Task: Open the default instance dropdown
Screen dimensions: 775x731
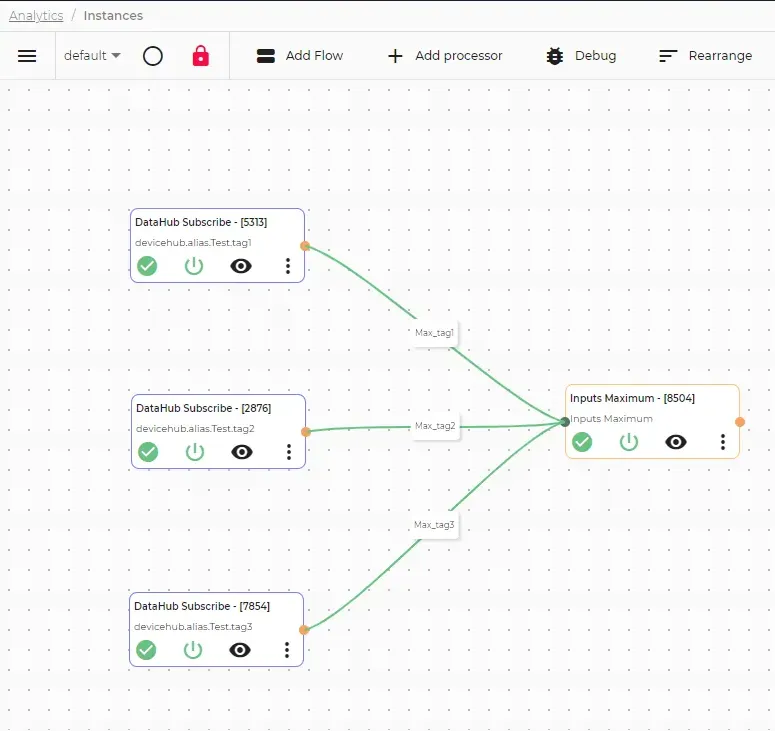Action: tap(92, 55)
